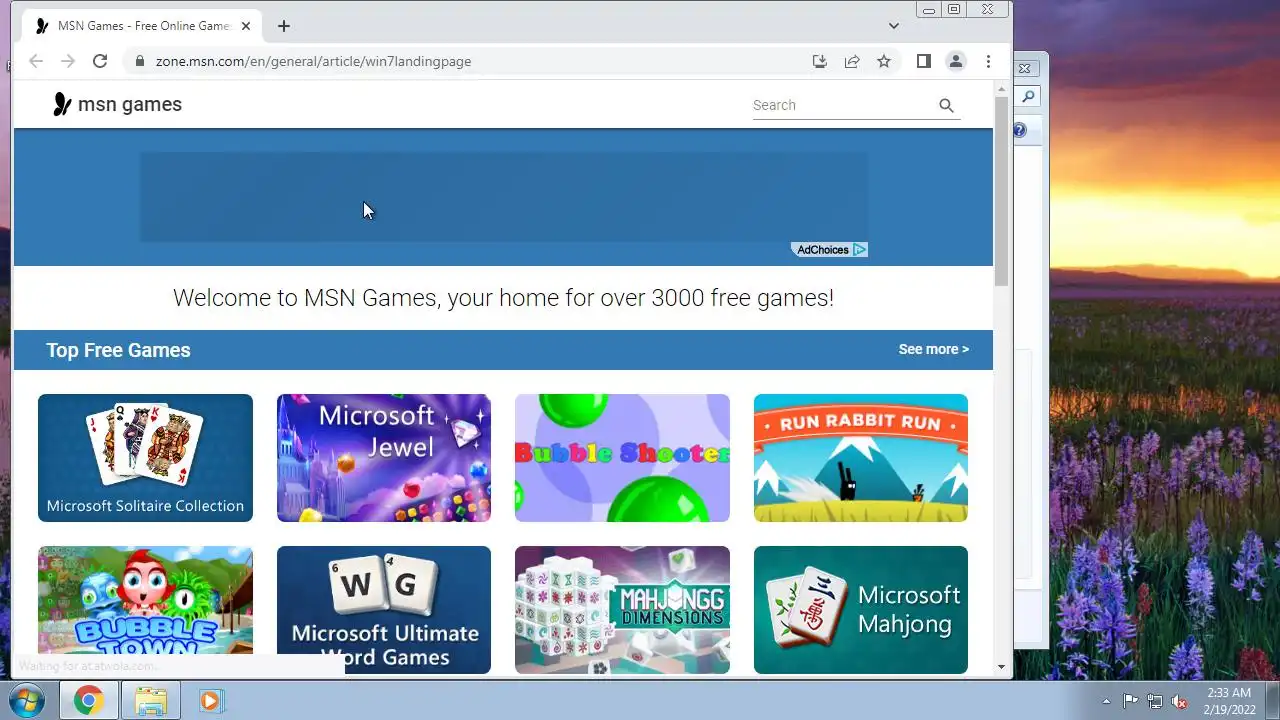Click the search magnifier icon
This screenshot has width=1280, height=720.
[x=946, y=105]
